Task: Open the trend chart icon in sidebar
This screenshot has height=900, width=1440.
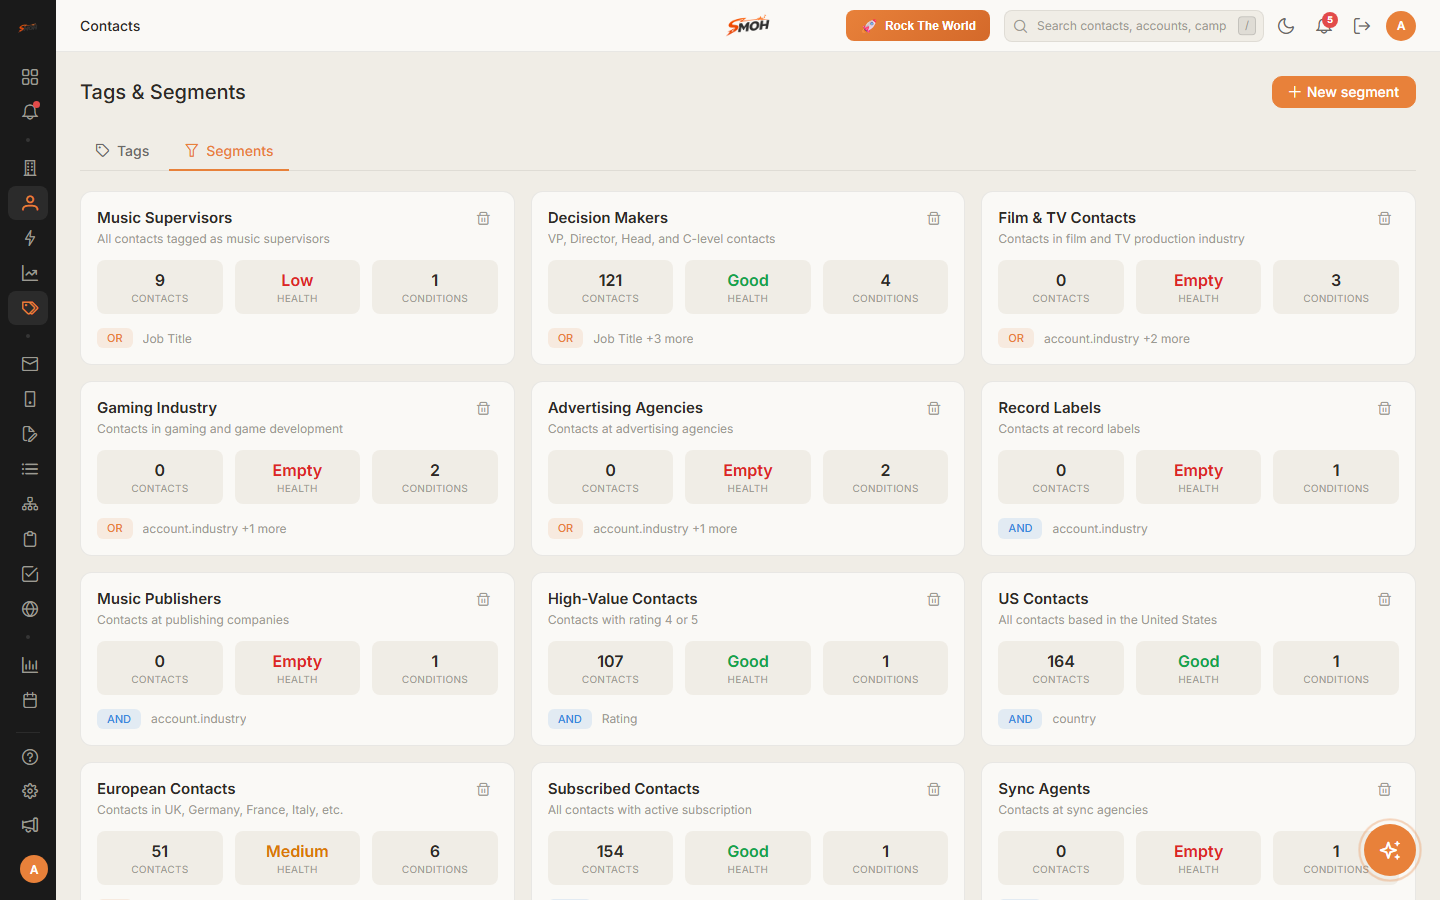Action: click(30, 273)
